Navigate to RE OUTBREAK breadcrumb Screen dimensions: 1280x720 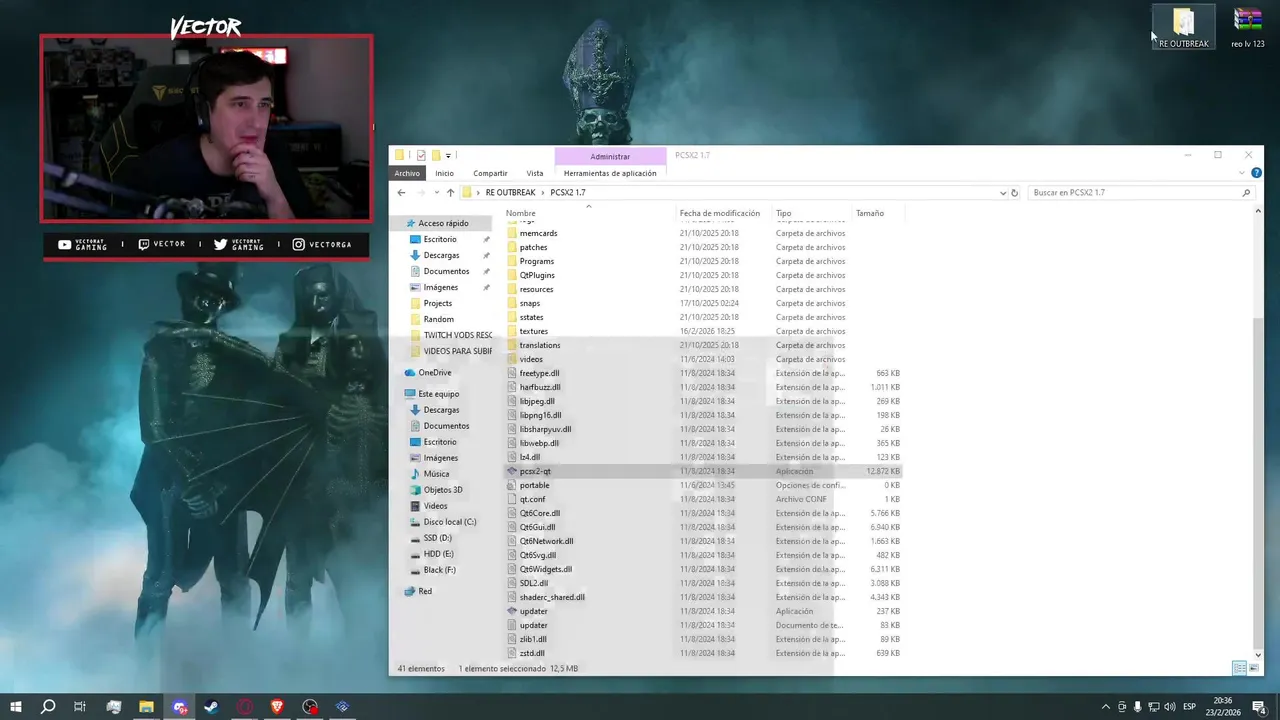pos(510,192)
